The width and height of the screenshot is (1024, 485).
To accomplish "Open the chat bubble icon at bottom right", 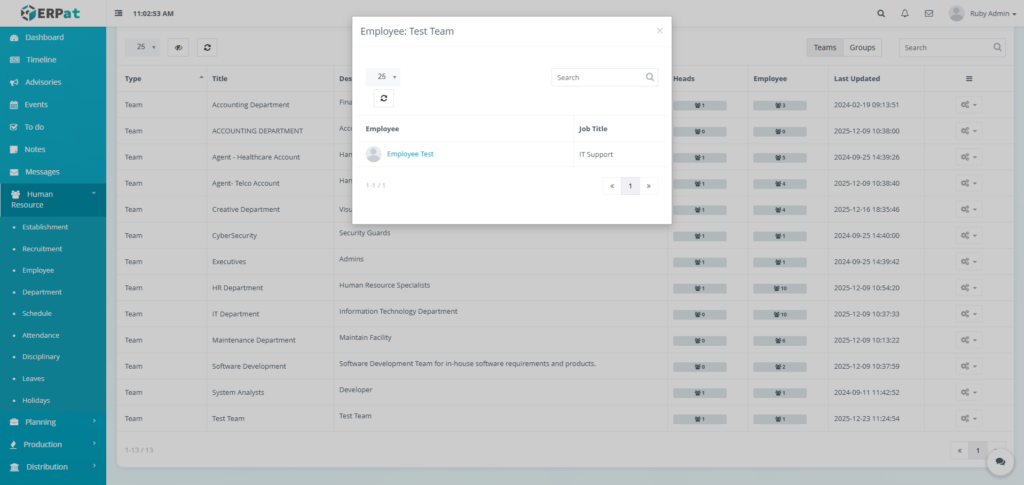I will [x=999, y=461].
